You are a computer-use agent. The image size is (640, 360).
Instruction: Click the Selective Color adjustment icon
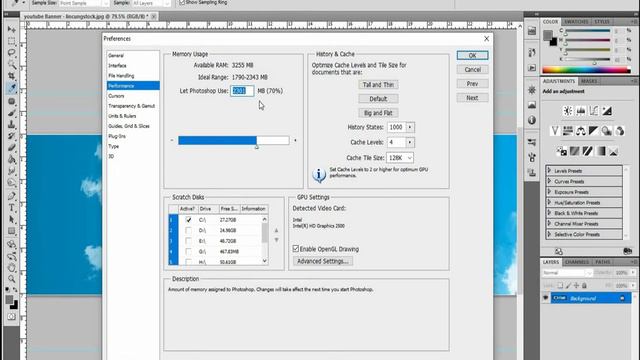coord(613,151)
